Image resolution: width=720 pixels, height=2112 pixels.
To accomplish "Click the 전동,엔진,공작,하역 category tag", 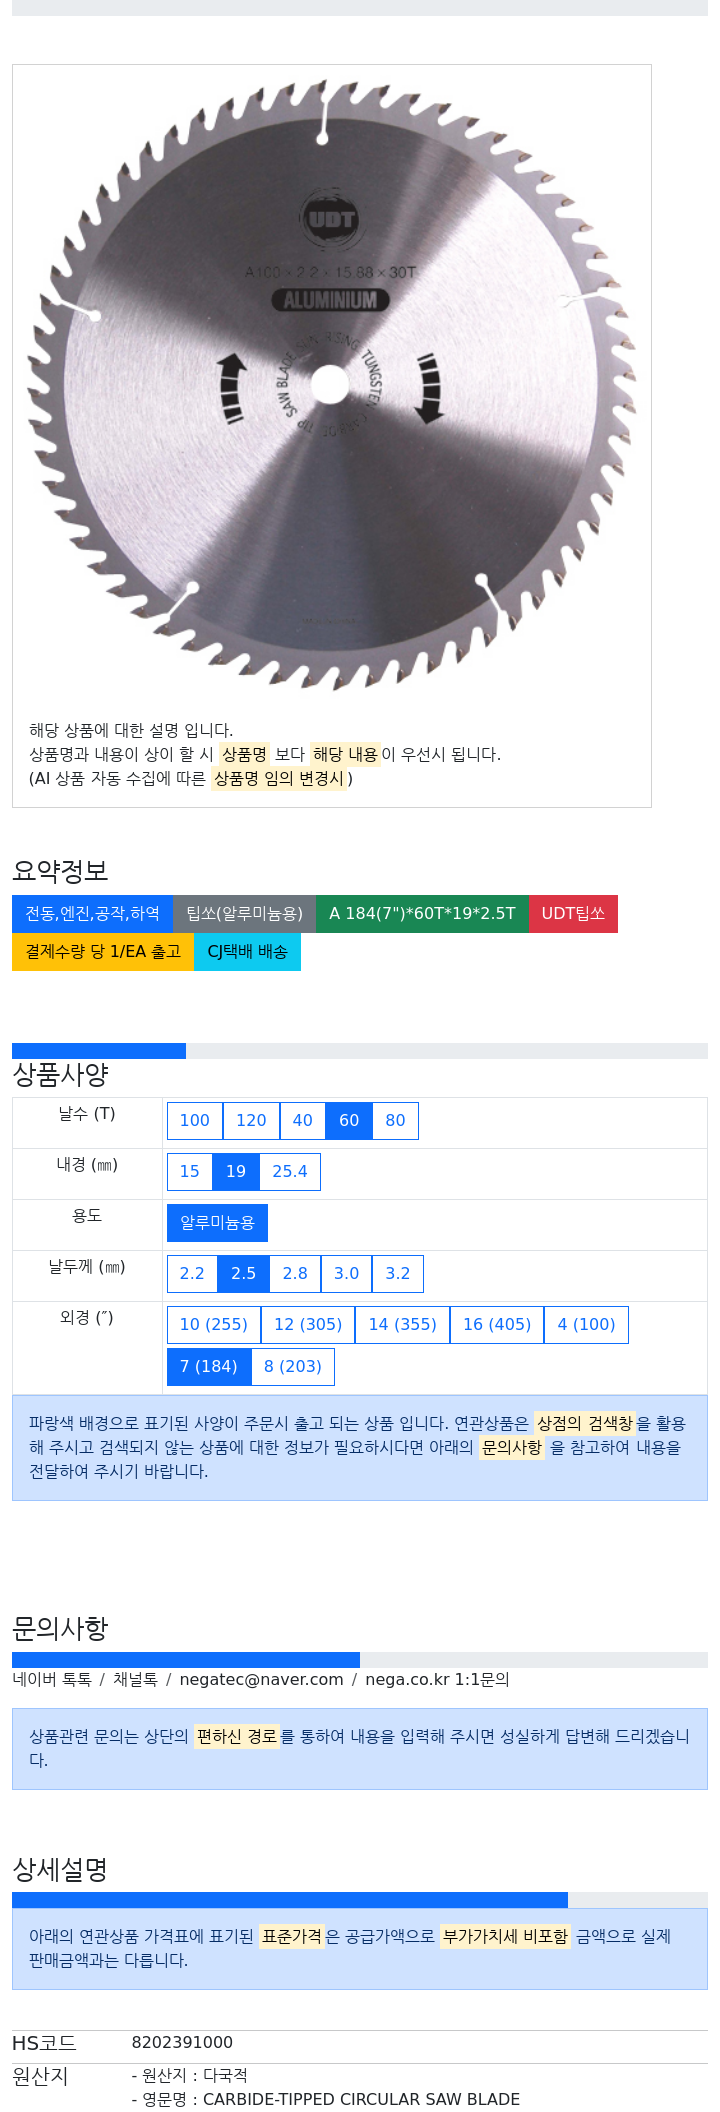I will click(92, 913).
